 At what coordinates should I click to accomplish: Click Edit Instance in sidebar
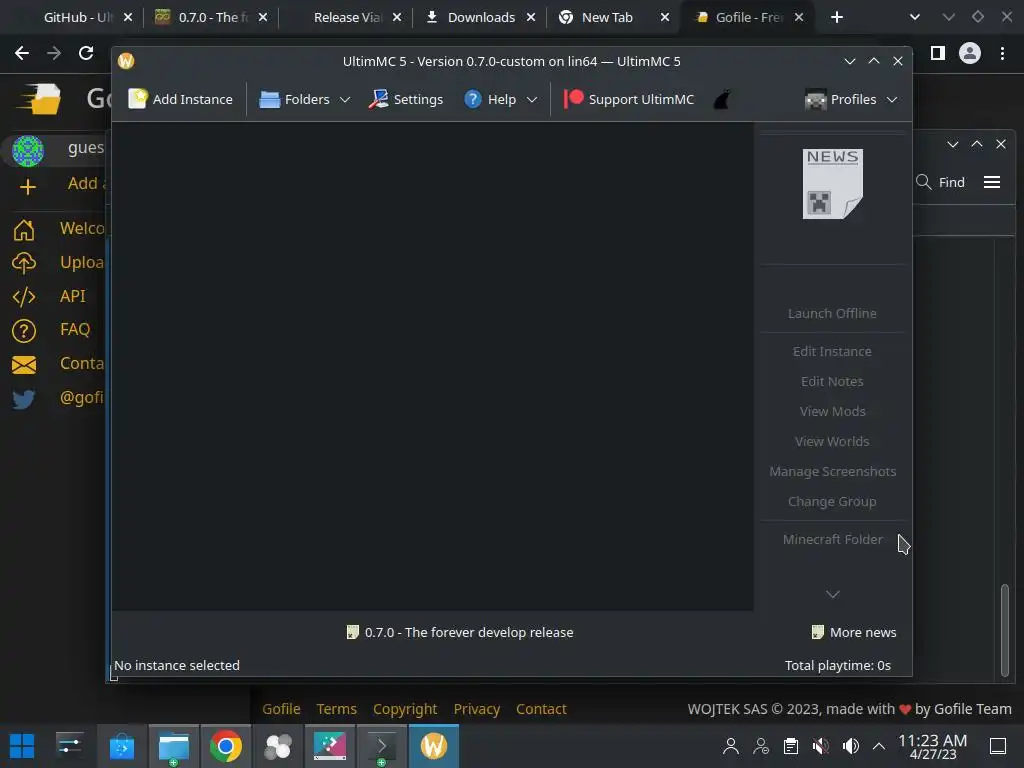pos(832,351)
